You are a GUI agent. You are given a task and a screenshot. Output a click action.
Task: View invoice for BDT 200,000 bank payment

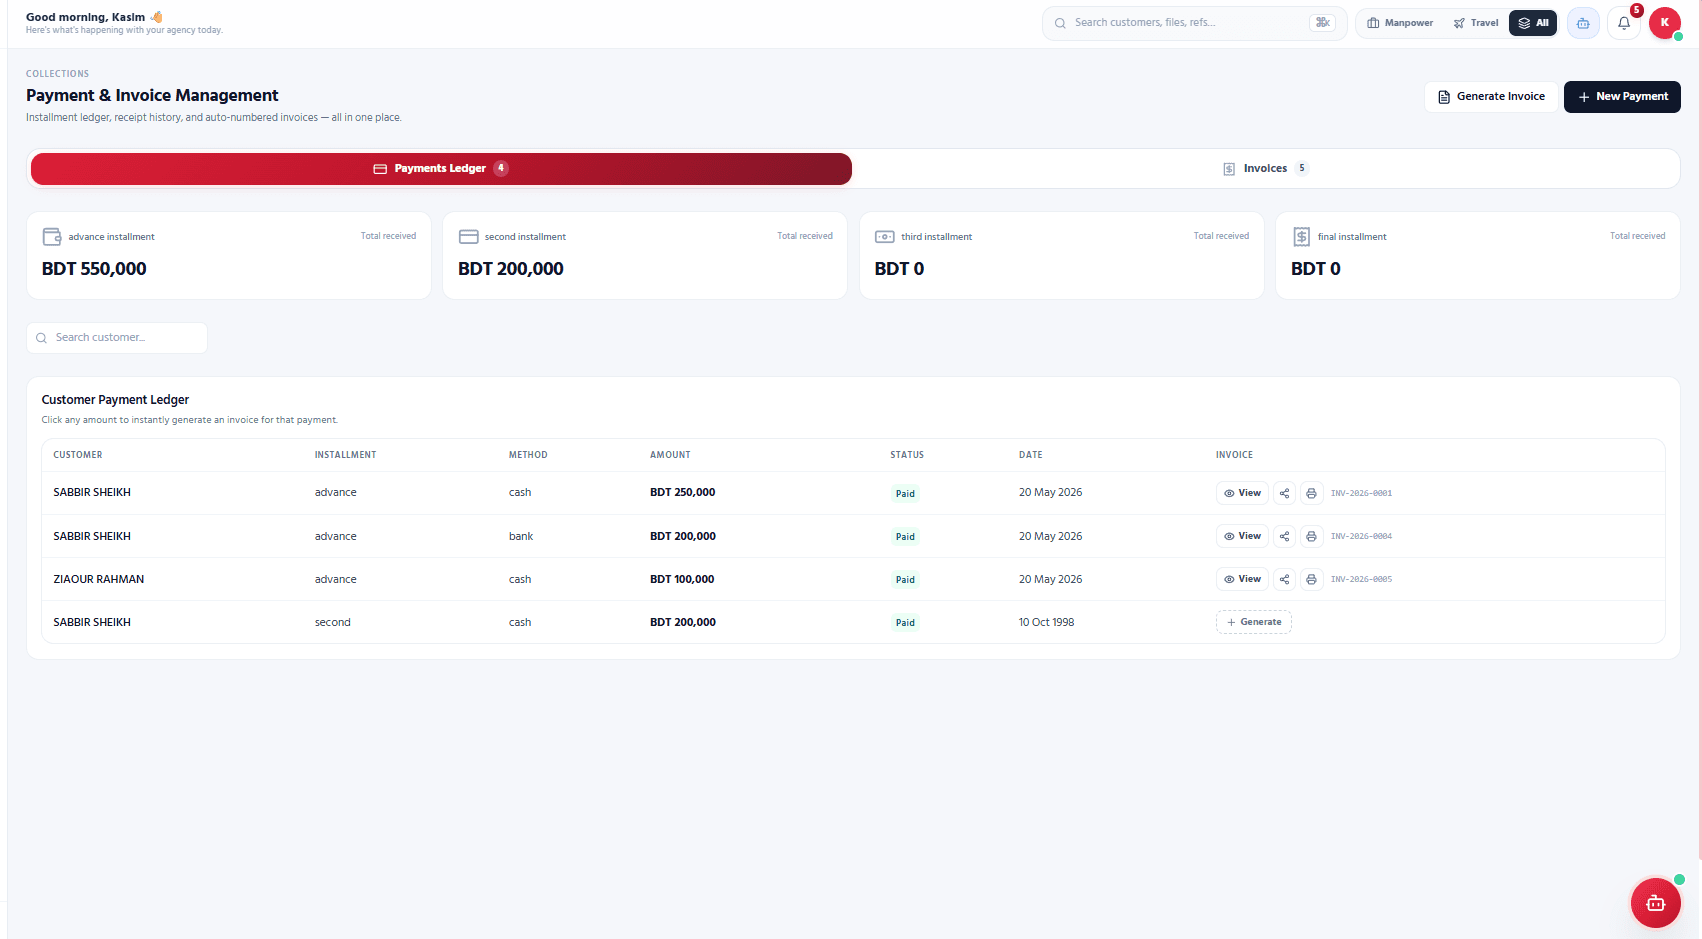[1242, 536]
